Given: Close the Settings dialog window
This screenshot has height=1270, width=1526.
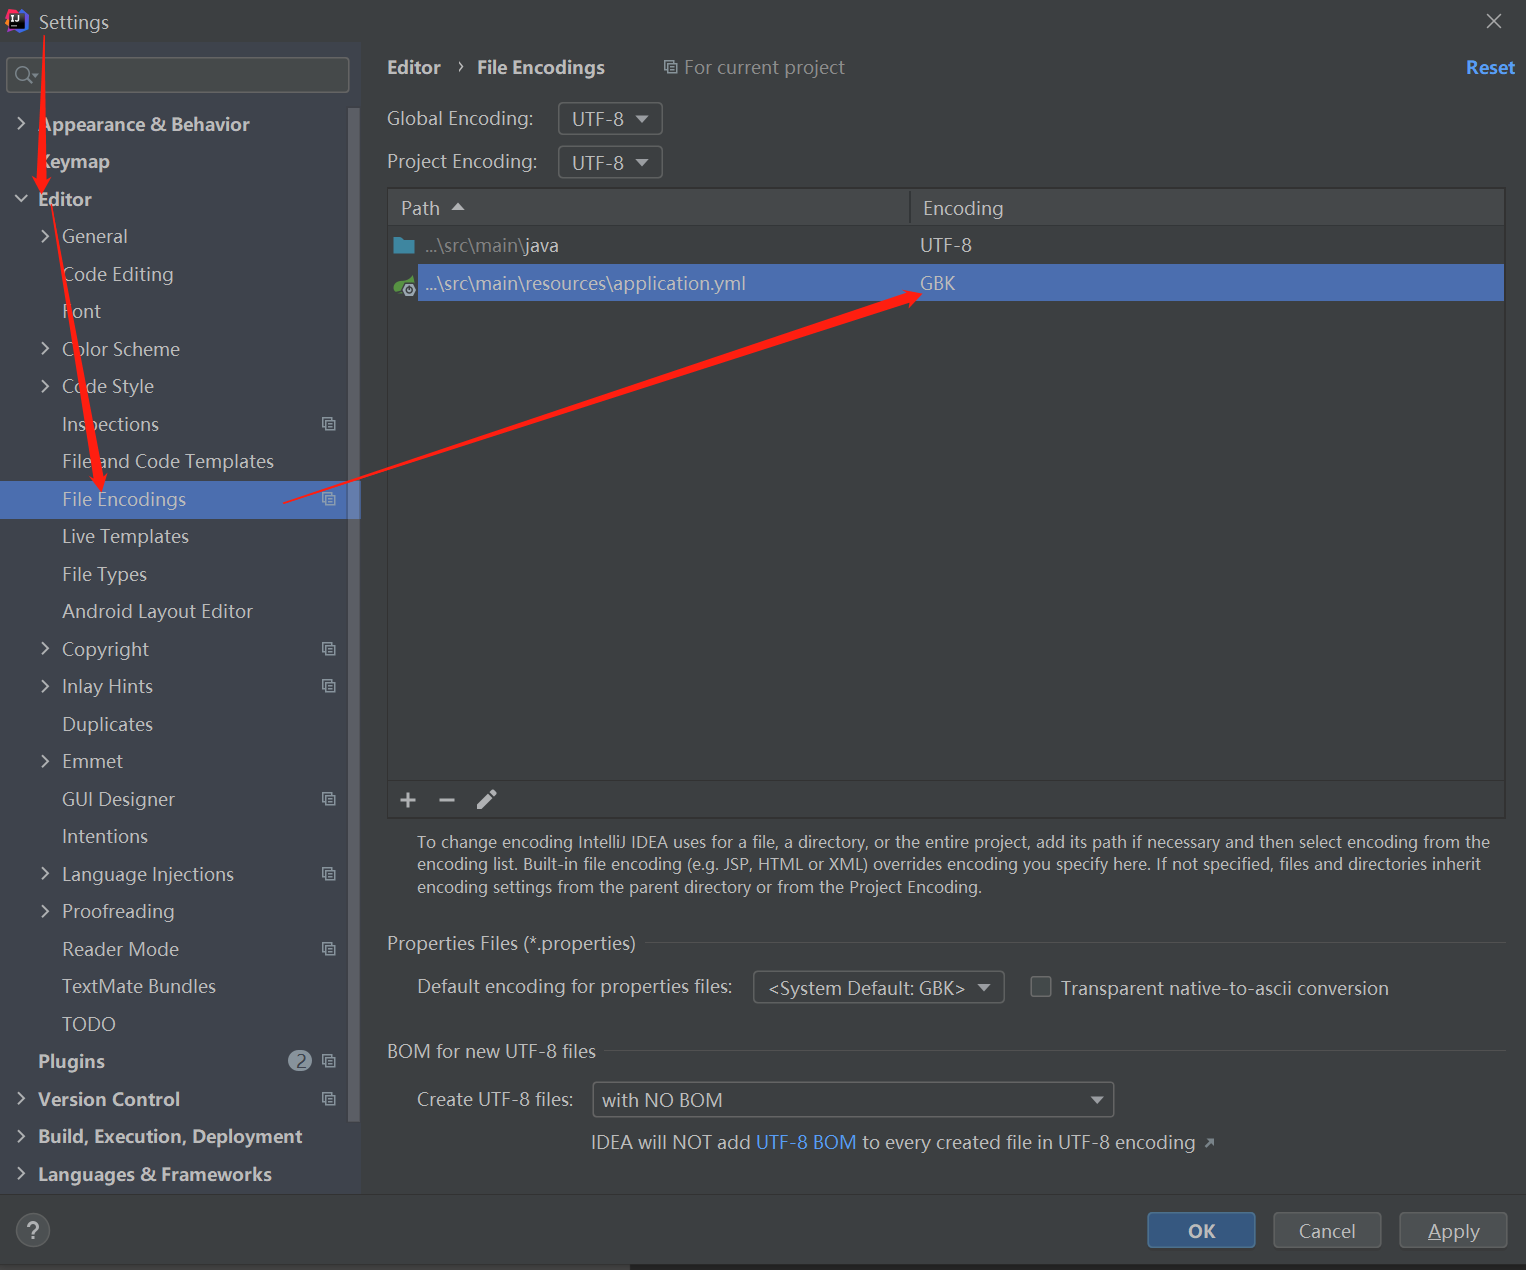Looking at the screenshot, I should [x=1494, y=21].
